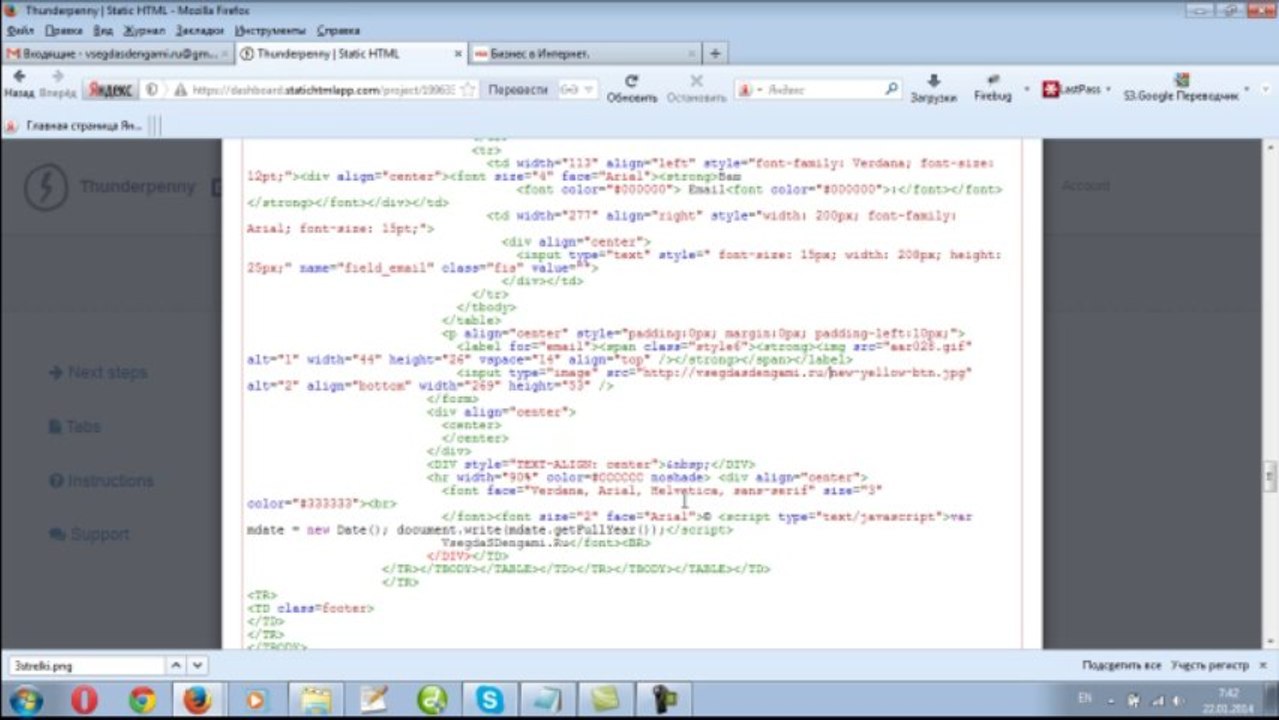Open the green swirl taskbar application
Image resolution: width=1279 pixels, height=720 pixels.
pyautogui.click(x=432, y=700)
